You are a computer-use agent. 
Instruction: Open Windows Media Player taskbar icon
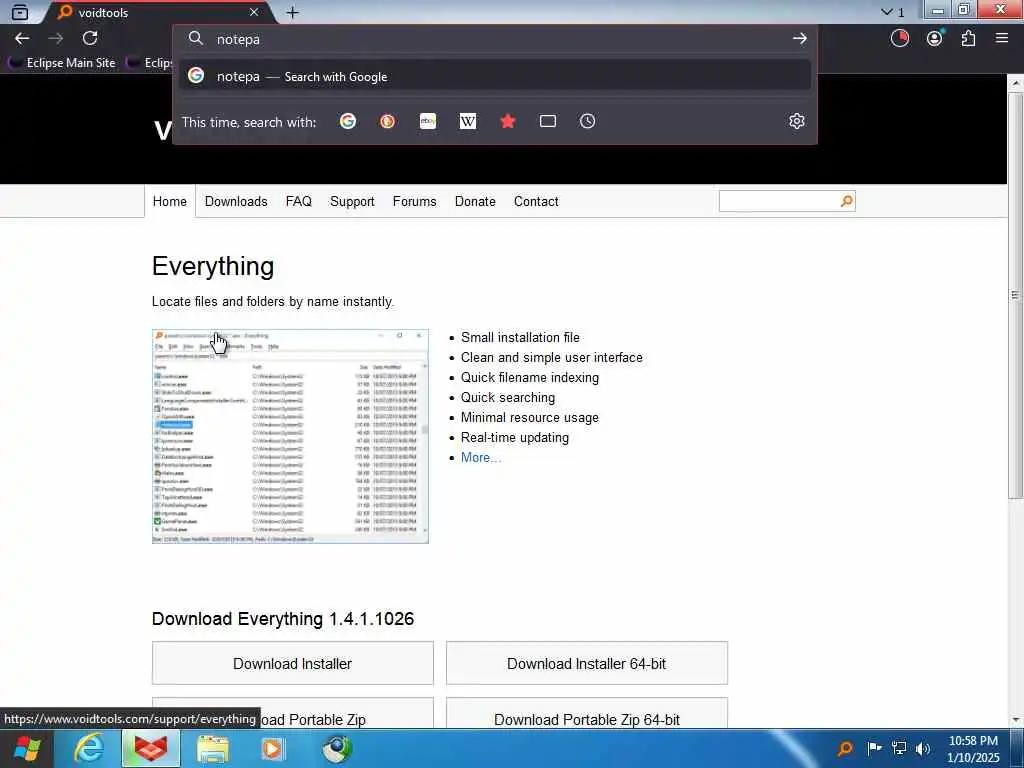pos(273,748)
